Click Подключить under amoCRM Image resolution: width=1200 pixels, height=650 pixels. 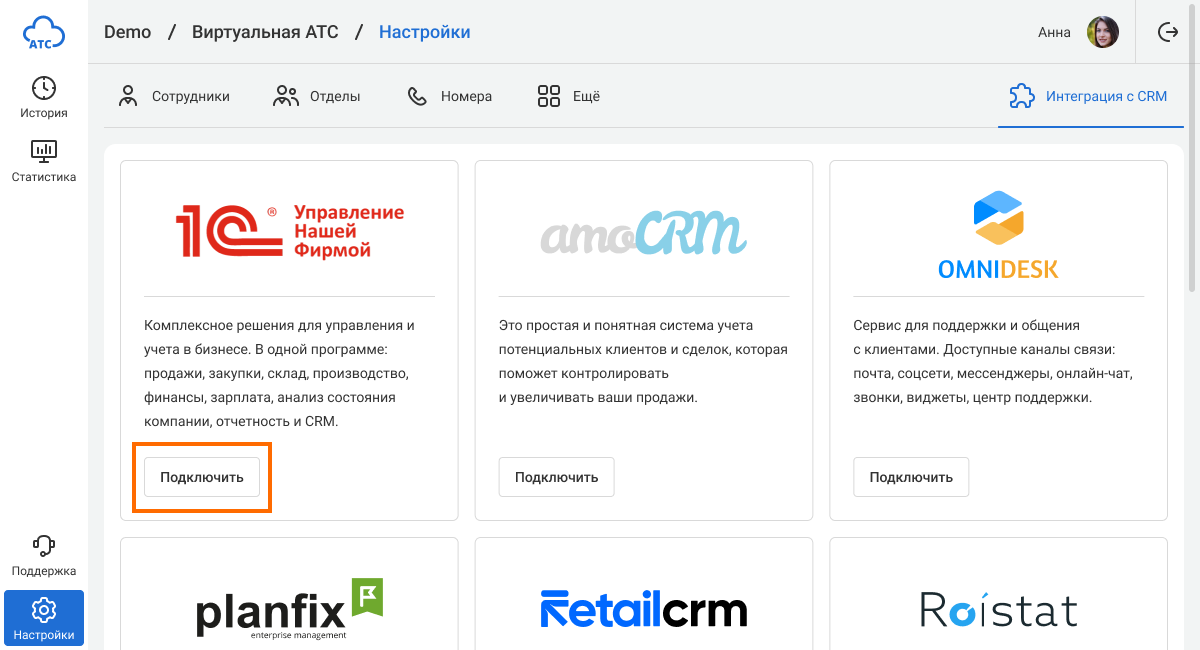click(556, 477)
